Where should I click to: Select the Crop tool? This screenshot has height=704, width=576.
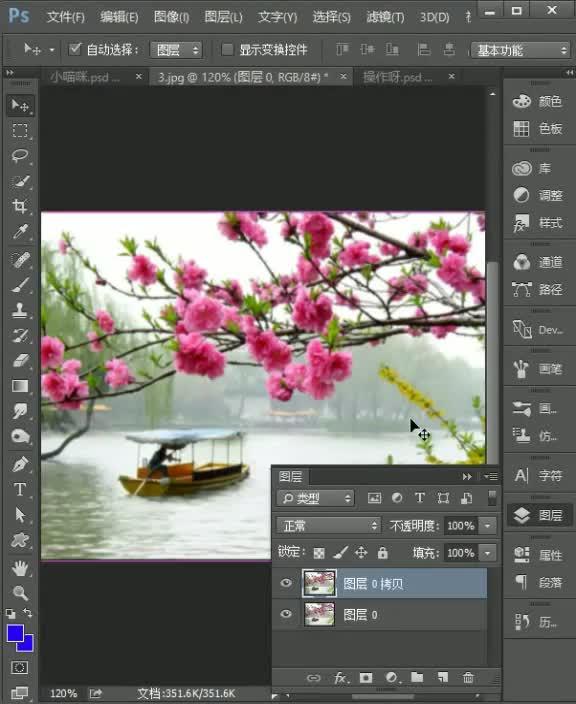(20, 207)
